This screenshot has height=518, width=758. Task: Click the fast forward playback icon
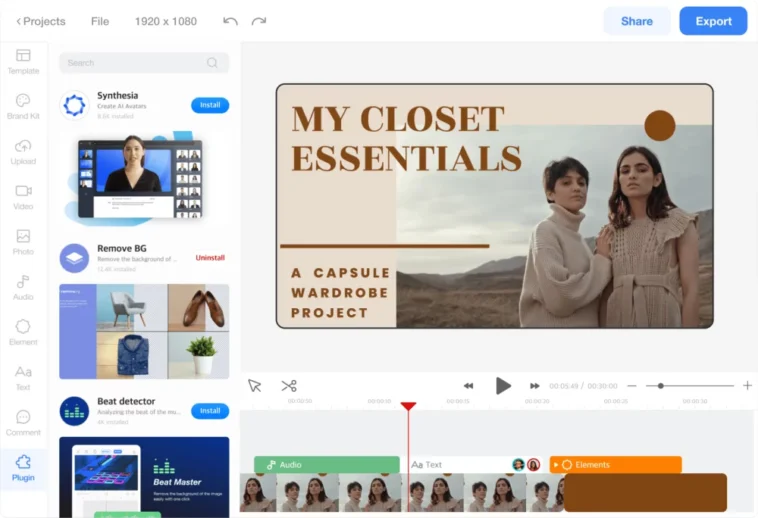pyautogui.click(x=535, y=386)
